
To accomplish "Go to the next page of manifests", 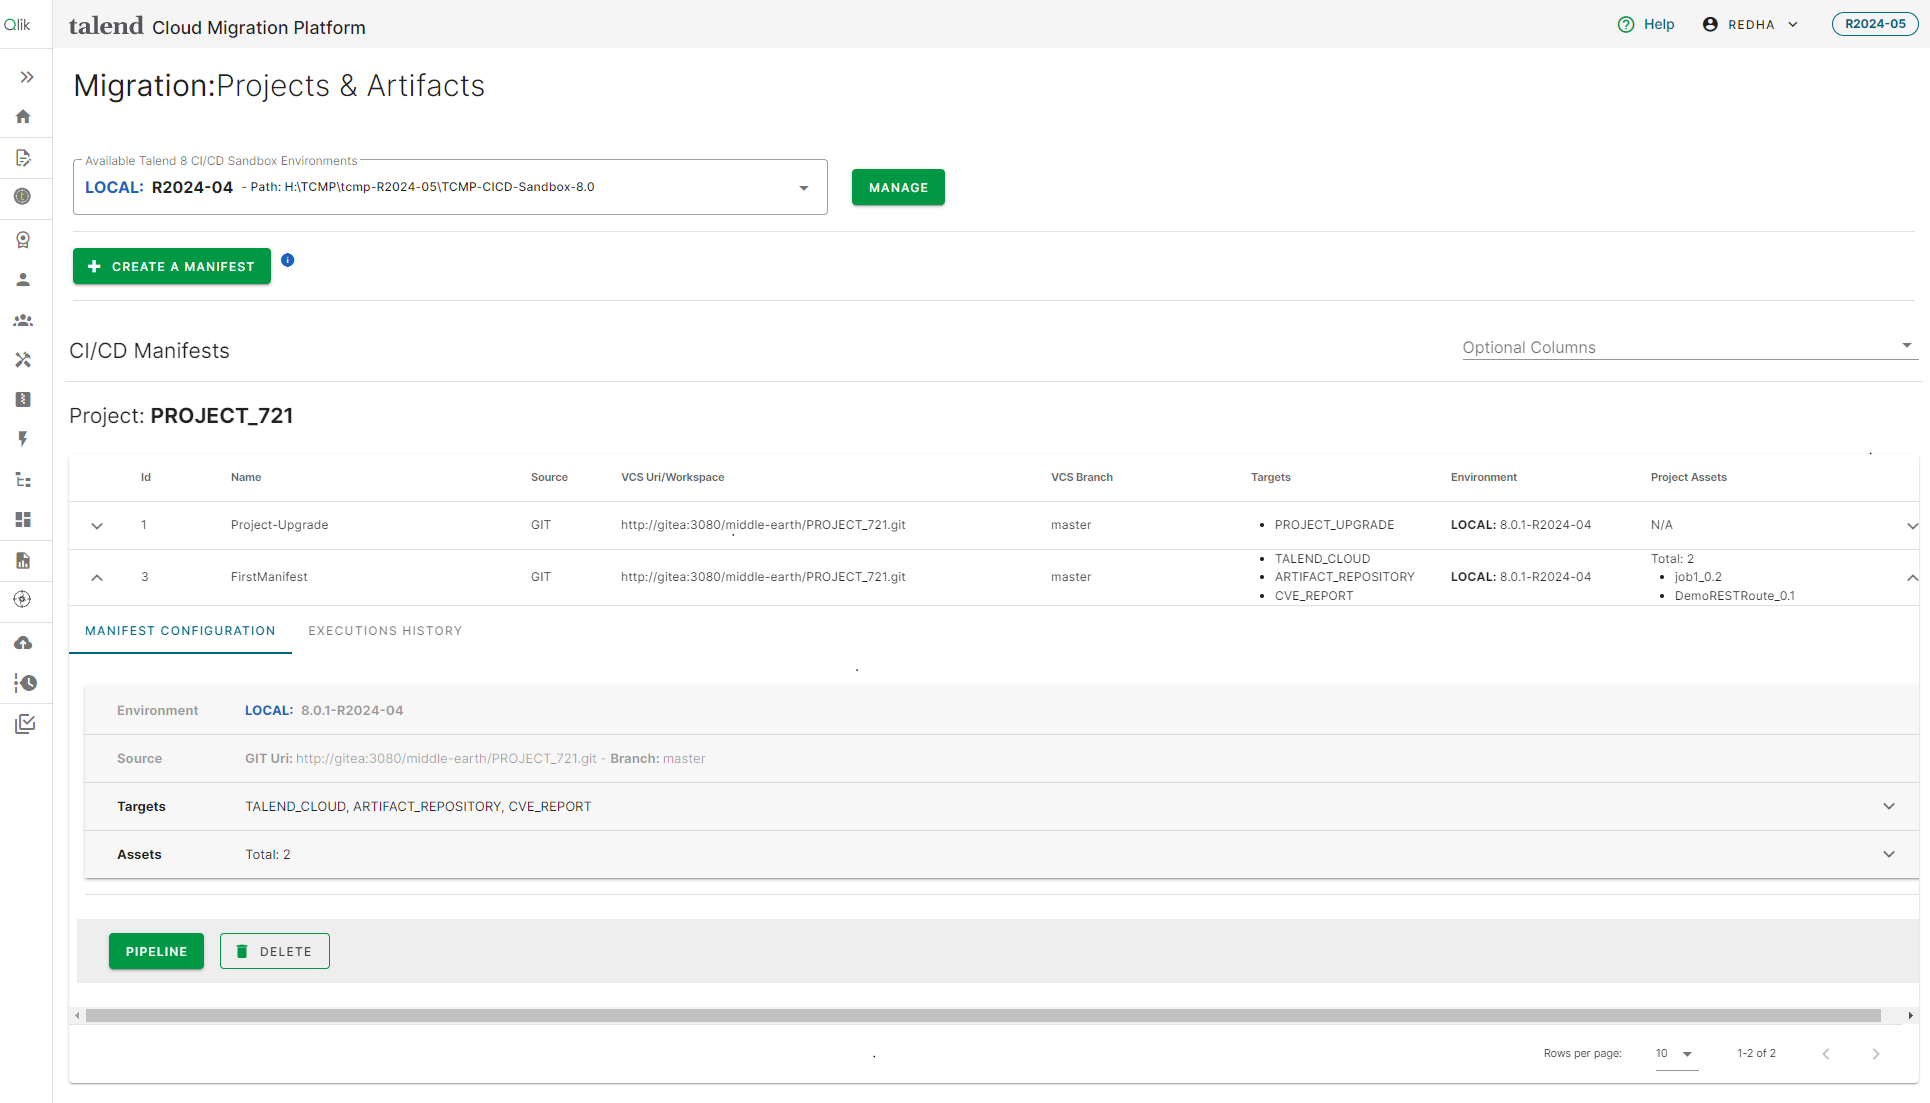I will (x=1876, y=1054).
